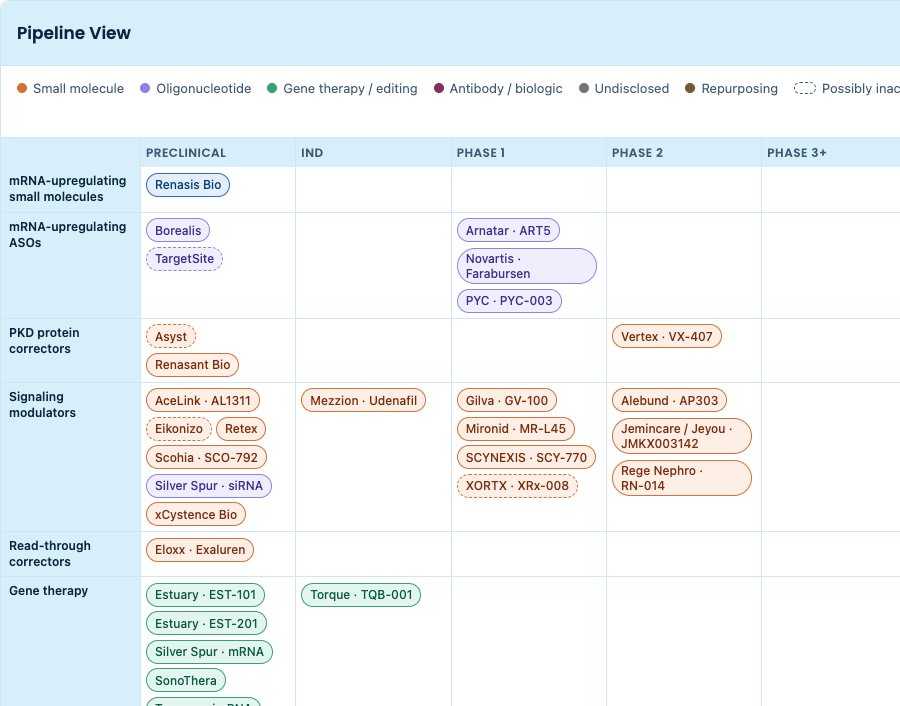Open the dashed XORTX · XRx-008 chip
The height and width of the screenshot is (706, 900).
pyautogui.click(x=517, y=486)
